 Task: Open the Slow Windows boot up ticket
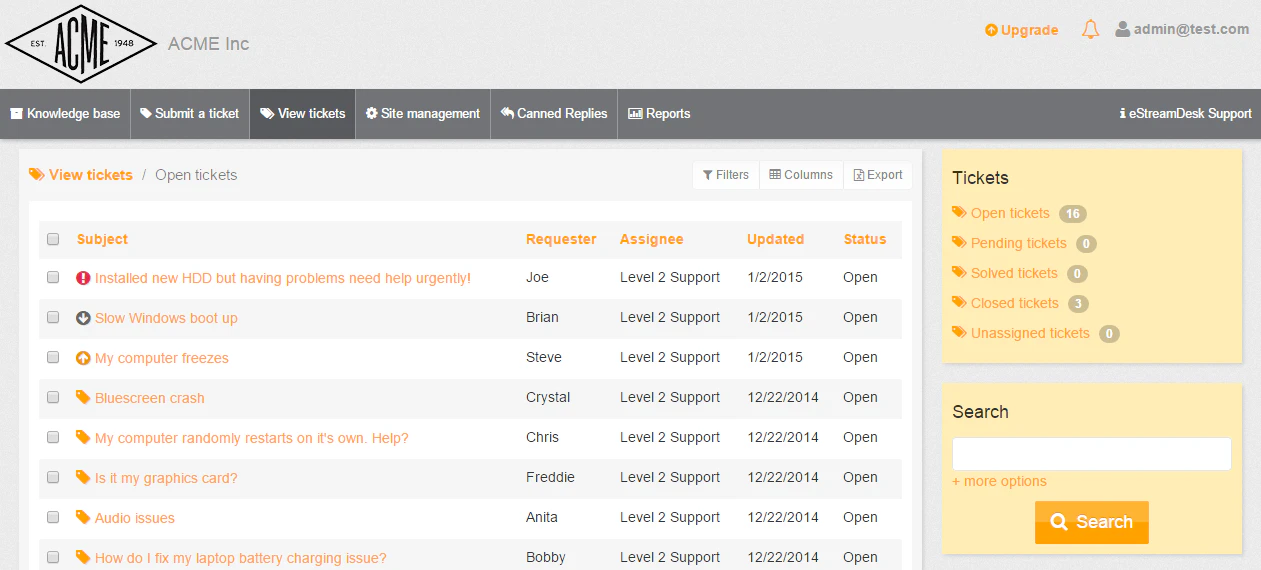tap(166, 318)
